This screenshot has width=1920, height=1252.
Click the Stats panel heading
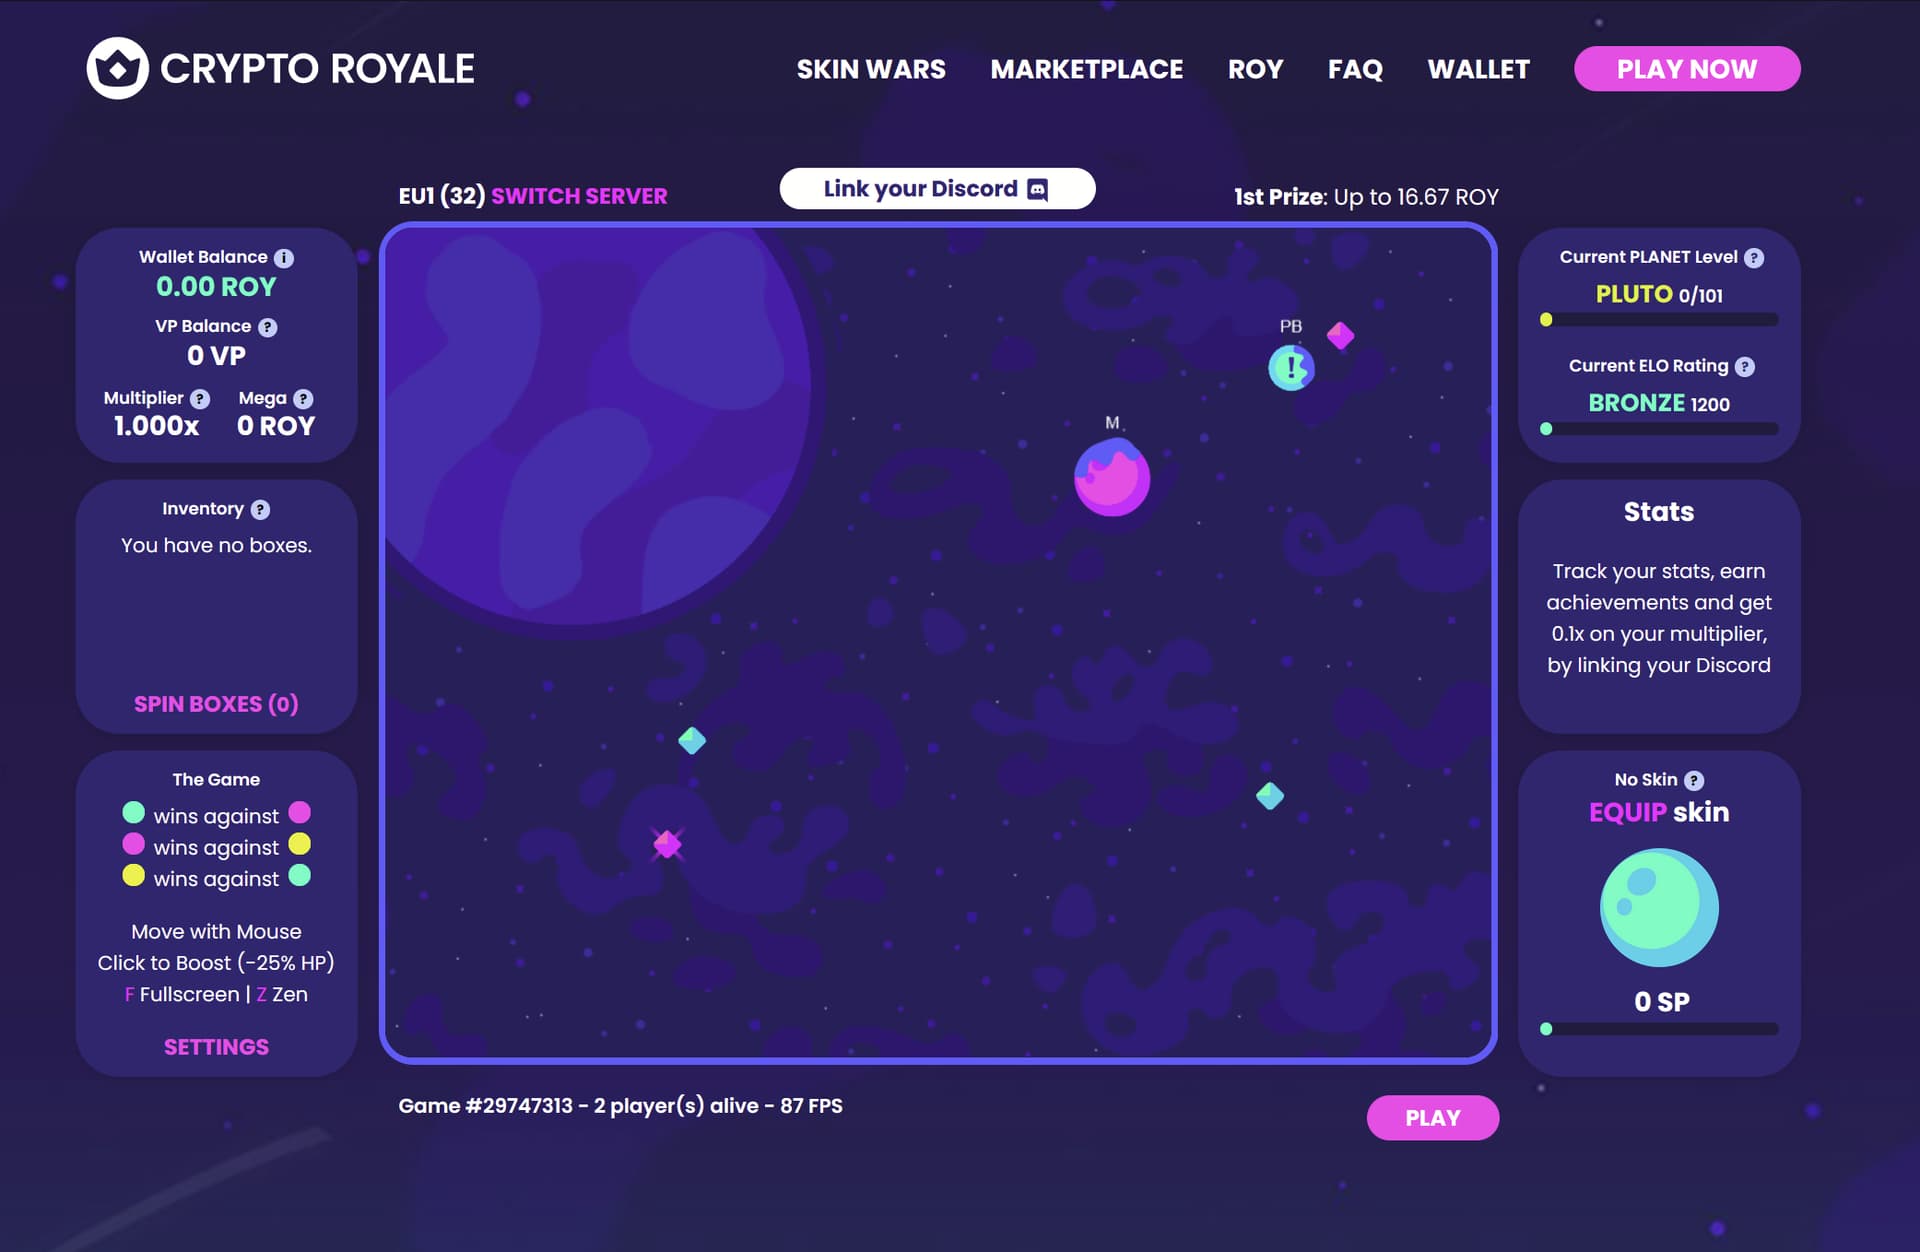(1659, 512)
